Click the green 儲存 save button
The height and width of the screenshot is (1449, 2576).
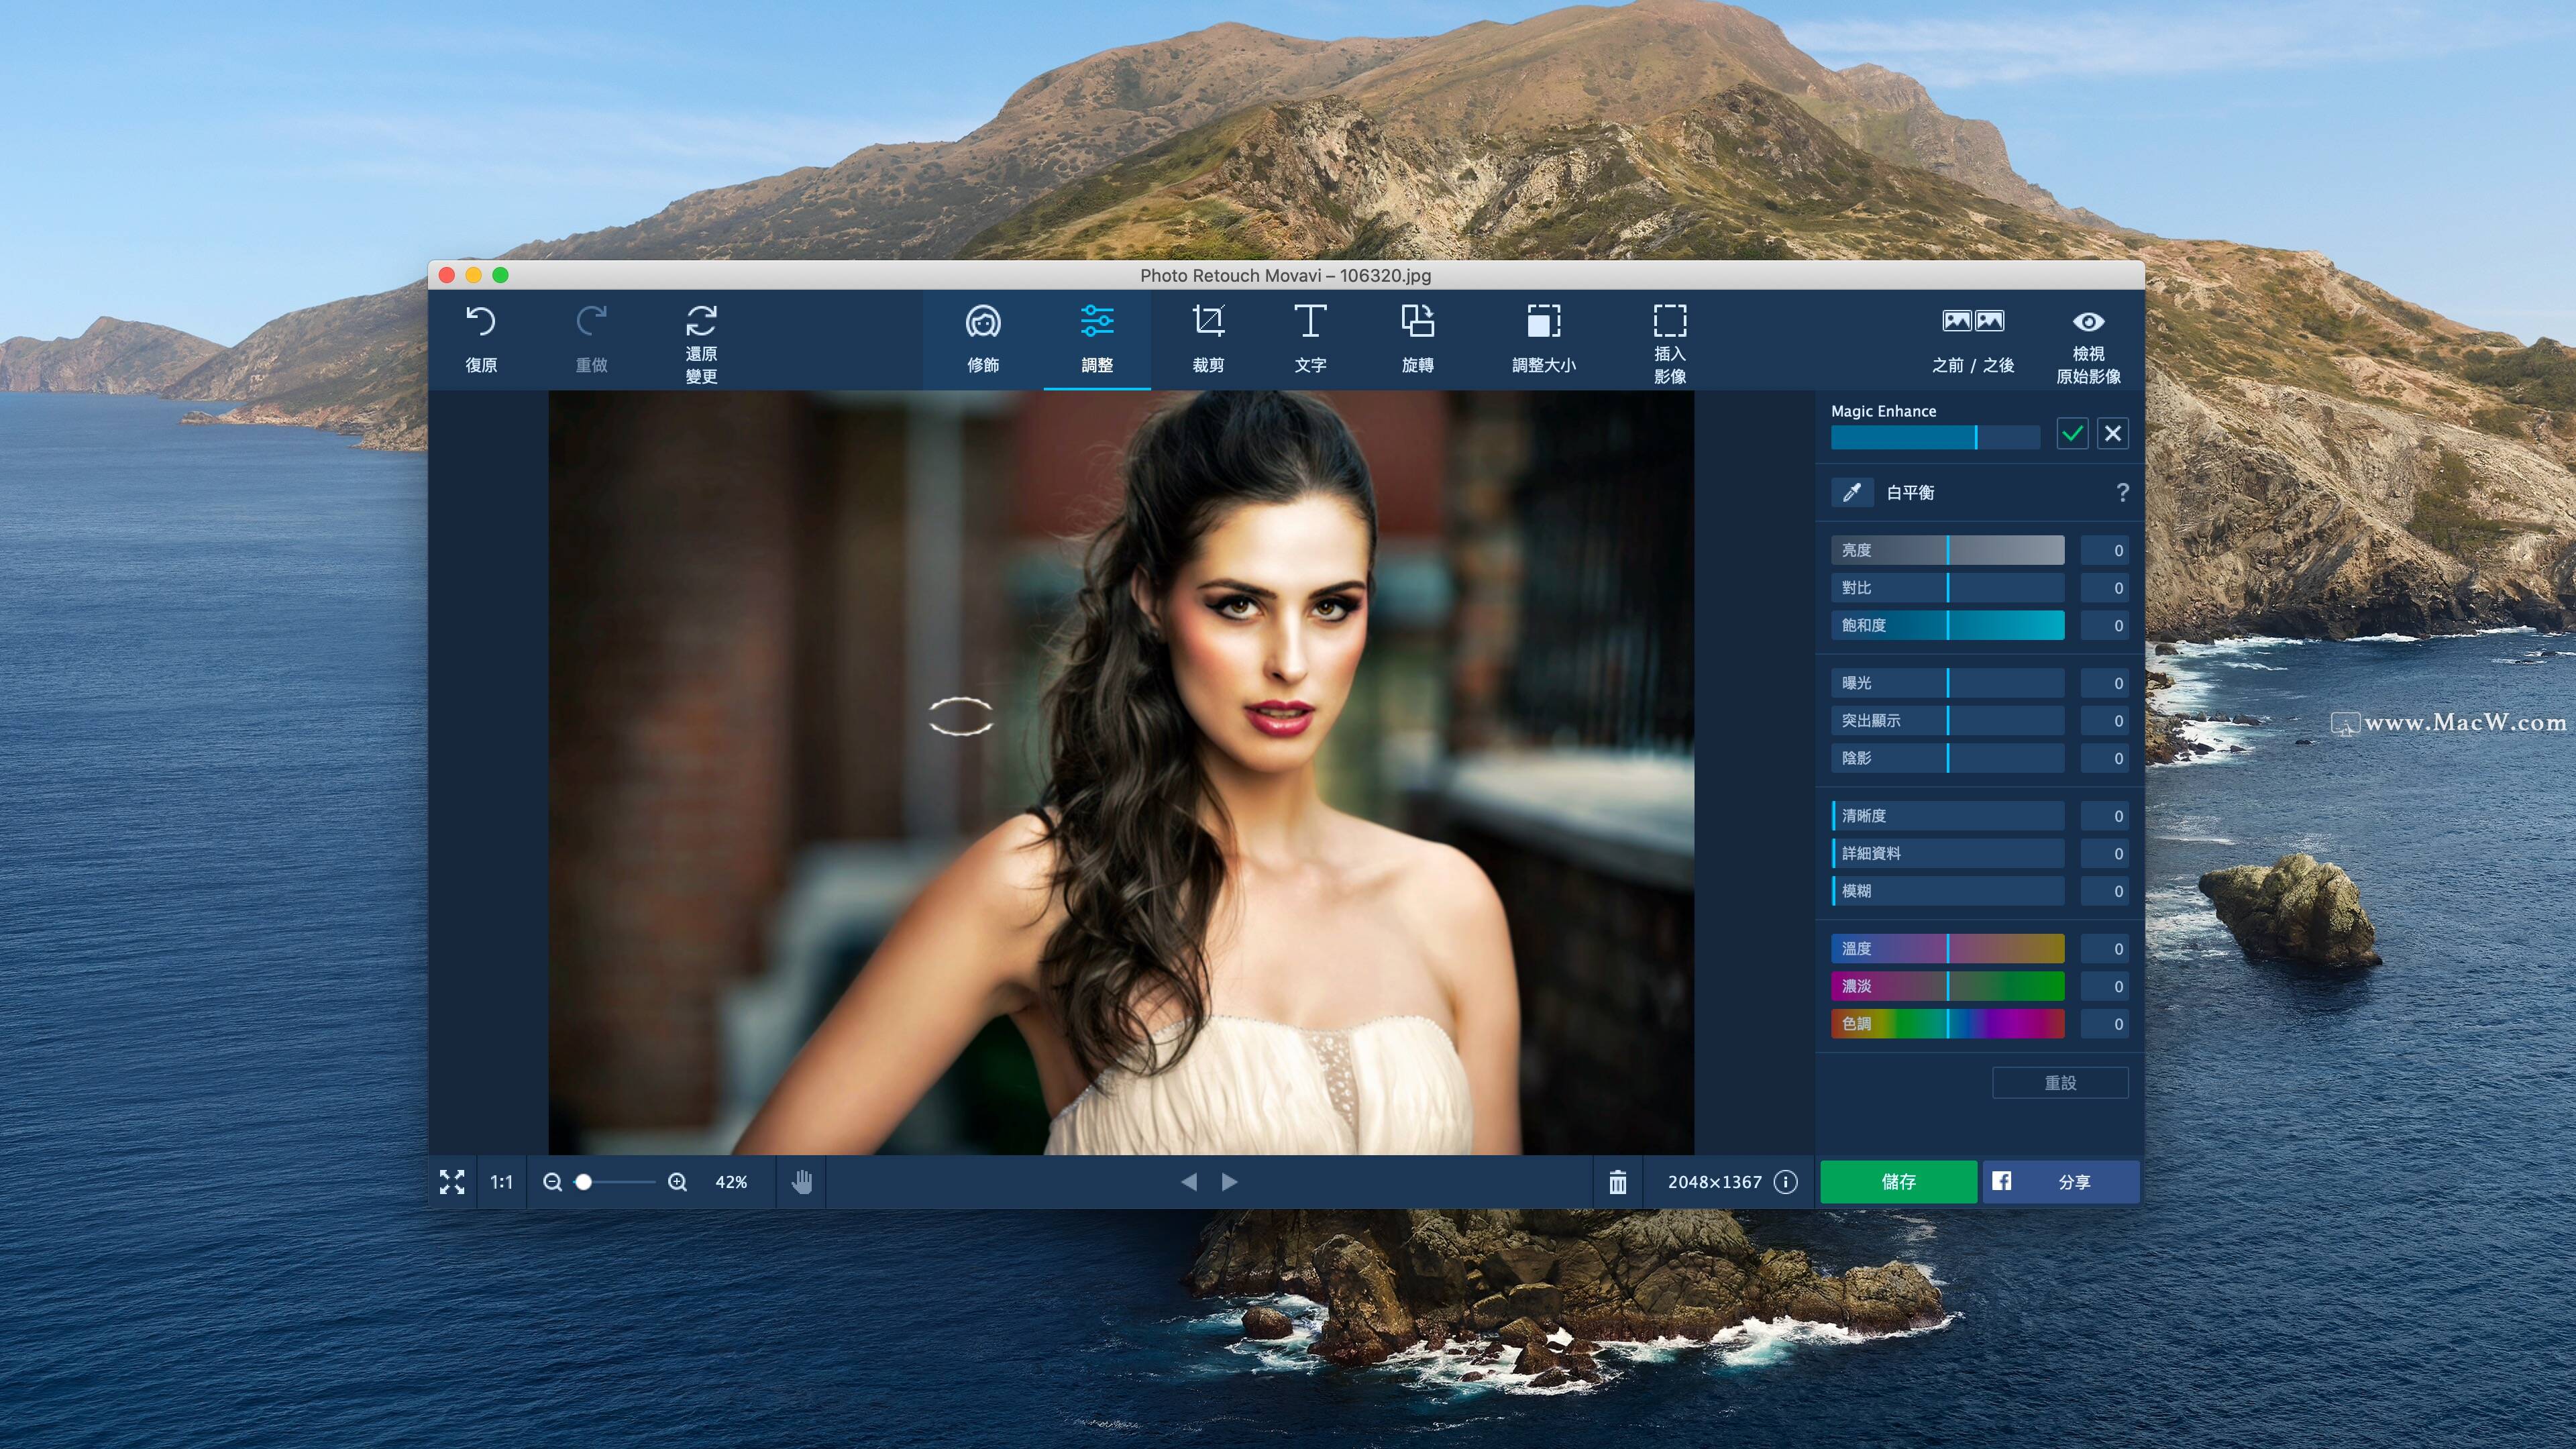coord(1898,1182)
